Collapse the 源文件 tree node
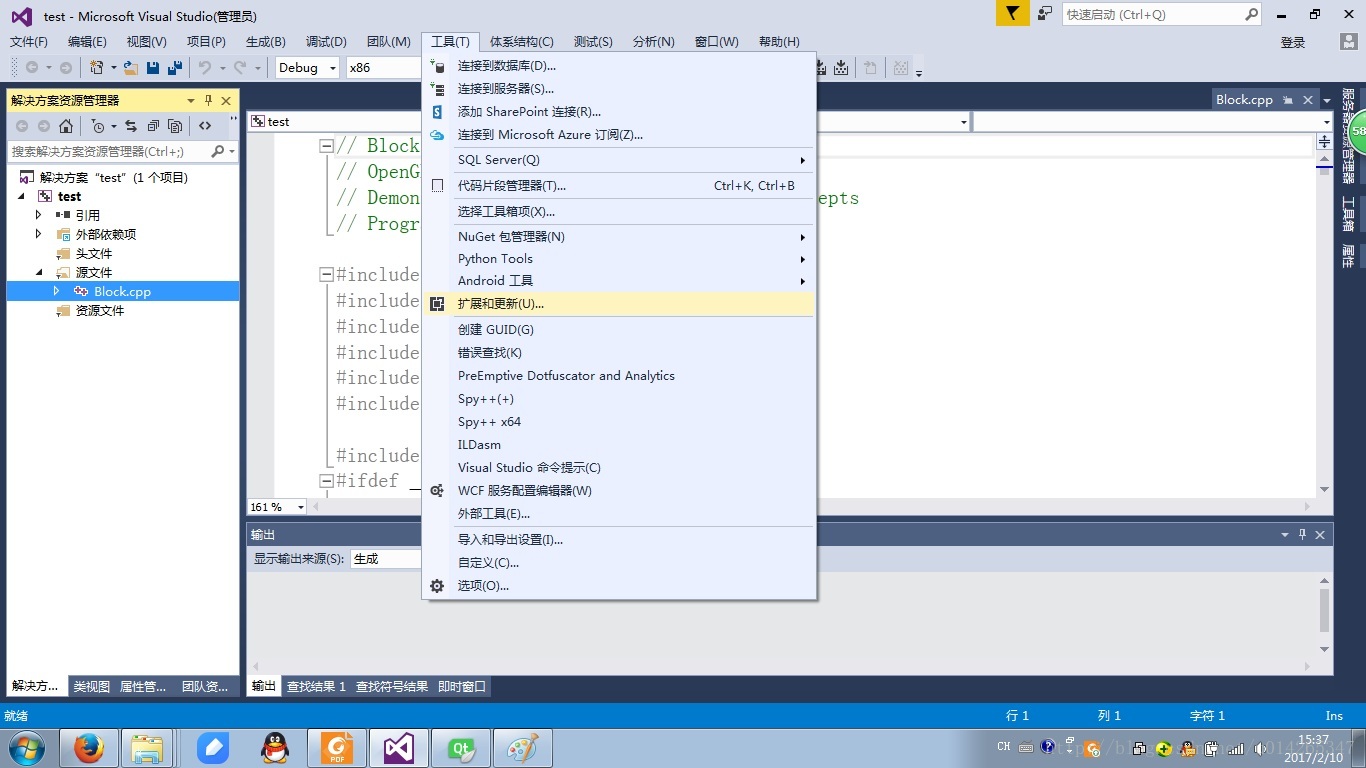Screen dimensions: 1366x768 click(39, 272)
